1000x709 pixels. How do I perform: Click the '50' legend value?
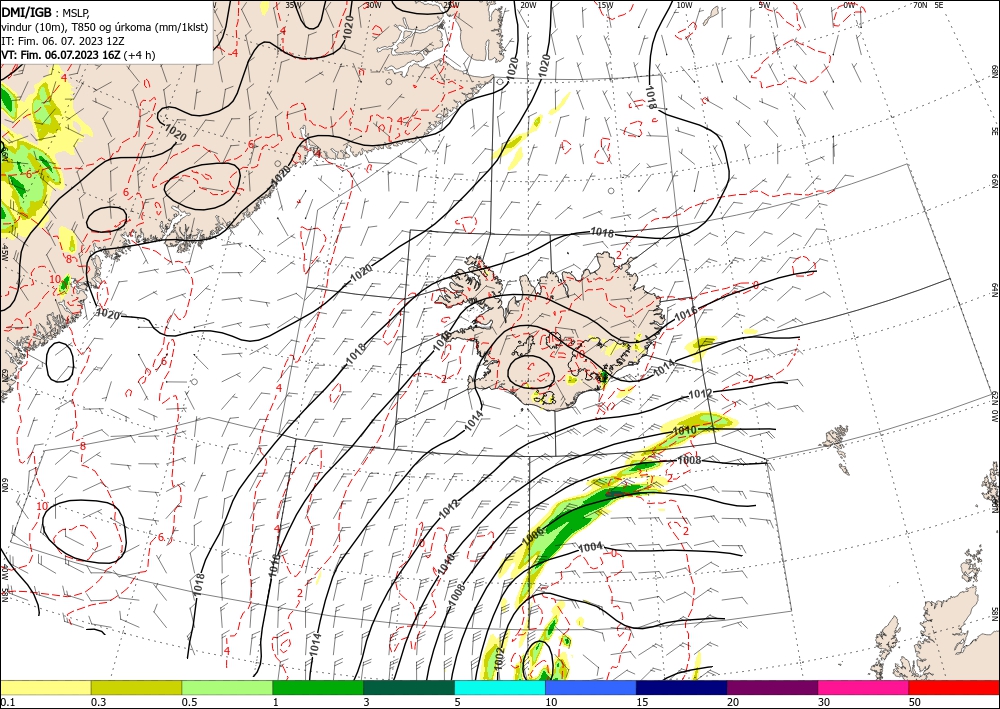click(915, 702)
